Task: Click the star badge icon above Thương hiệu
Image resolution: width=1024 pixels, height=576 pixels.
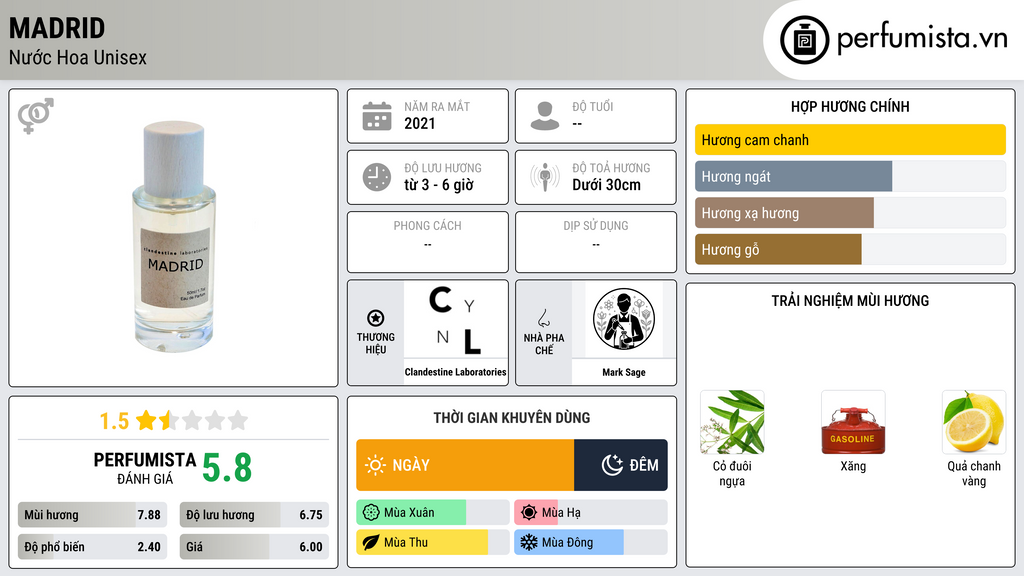Action: tap(376, 318)
